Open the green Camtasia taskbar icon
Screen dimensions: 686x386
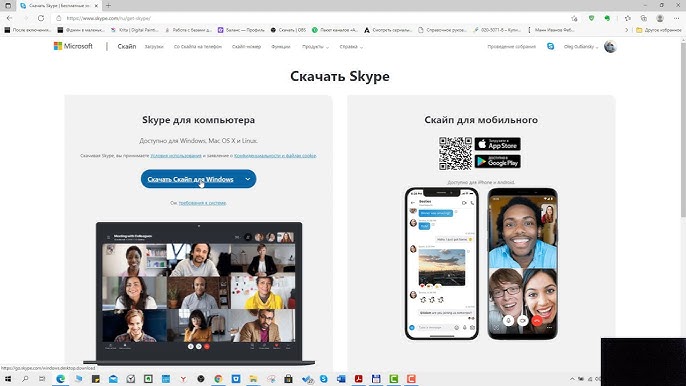[x=393, y=379]
